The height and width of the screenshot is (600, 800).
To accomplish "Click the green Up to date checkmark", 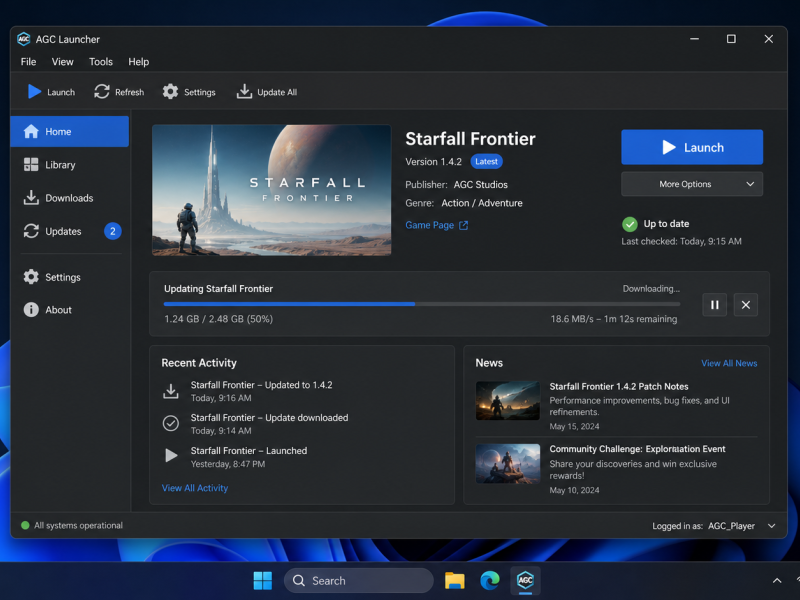I will tap(630, 224).
